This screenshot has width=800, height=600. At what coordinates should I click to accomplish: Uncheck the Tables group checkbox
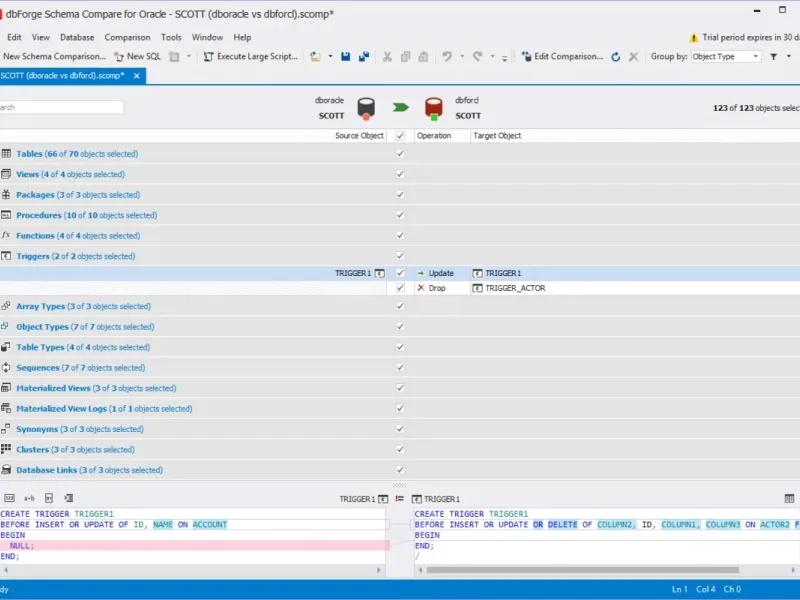(400, 154)
